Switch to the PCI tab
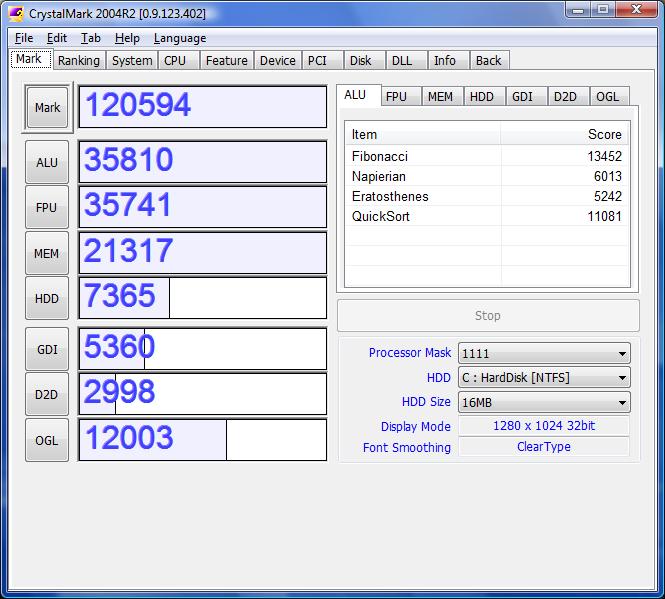 tap(322, 60)
